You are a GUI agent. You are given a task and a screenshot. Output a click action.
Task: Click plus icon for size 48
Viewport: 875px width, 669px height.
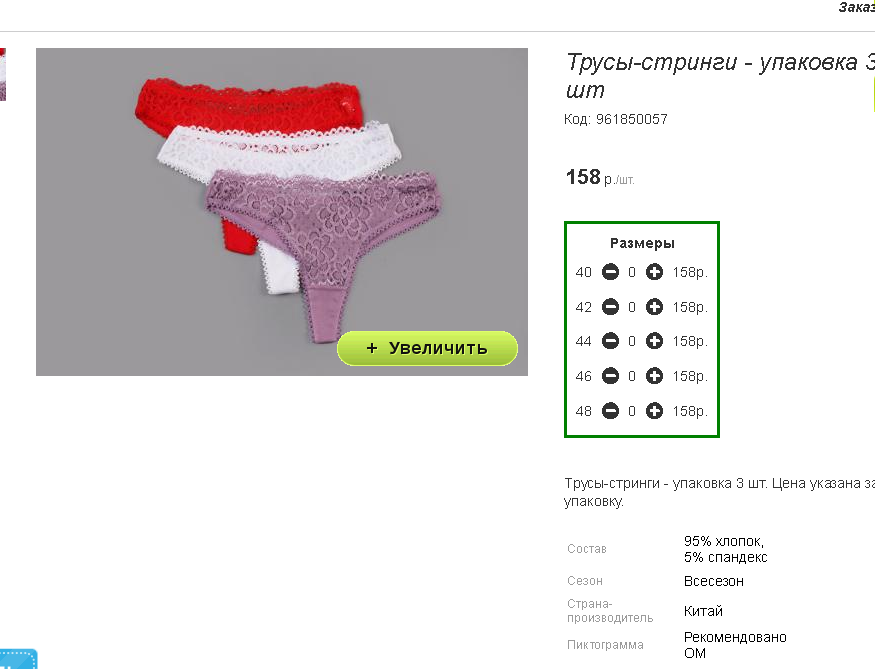pyautogui.click(x=654, y=411)
